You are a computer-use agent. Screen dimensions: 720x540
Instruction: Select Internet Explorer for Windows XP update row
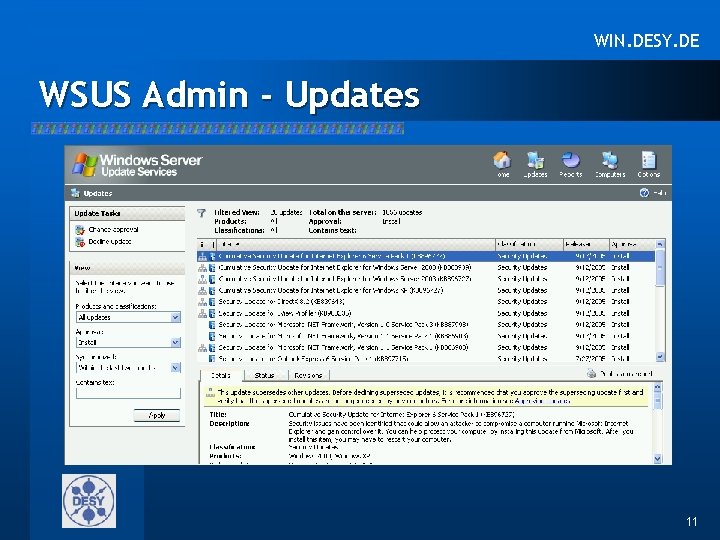(426, 291)
